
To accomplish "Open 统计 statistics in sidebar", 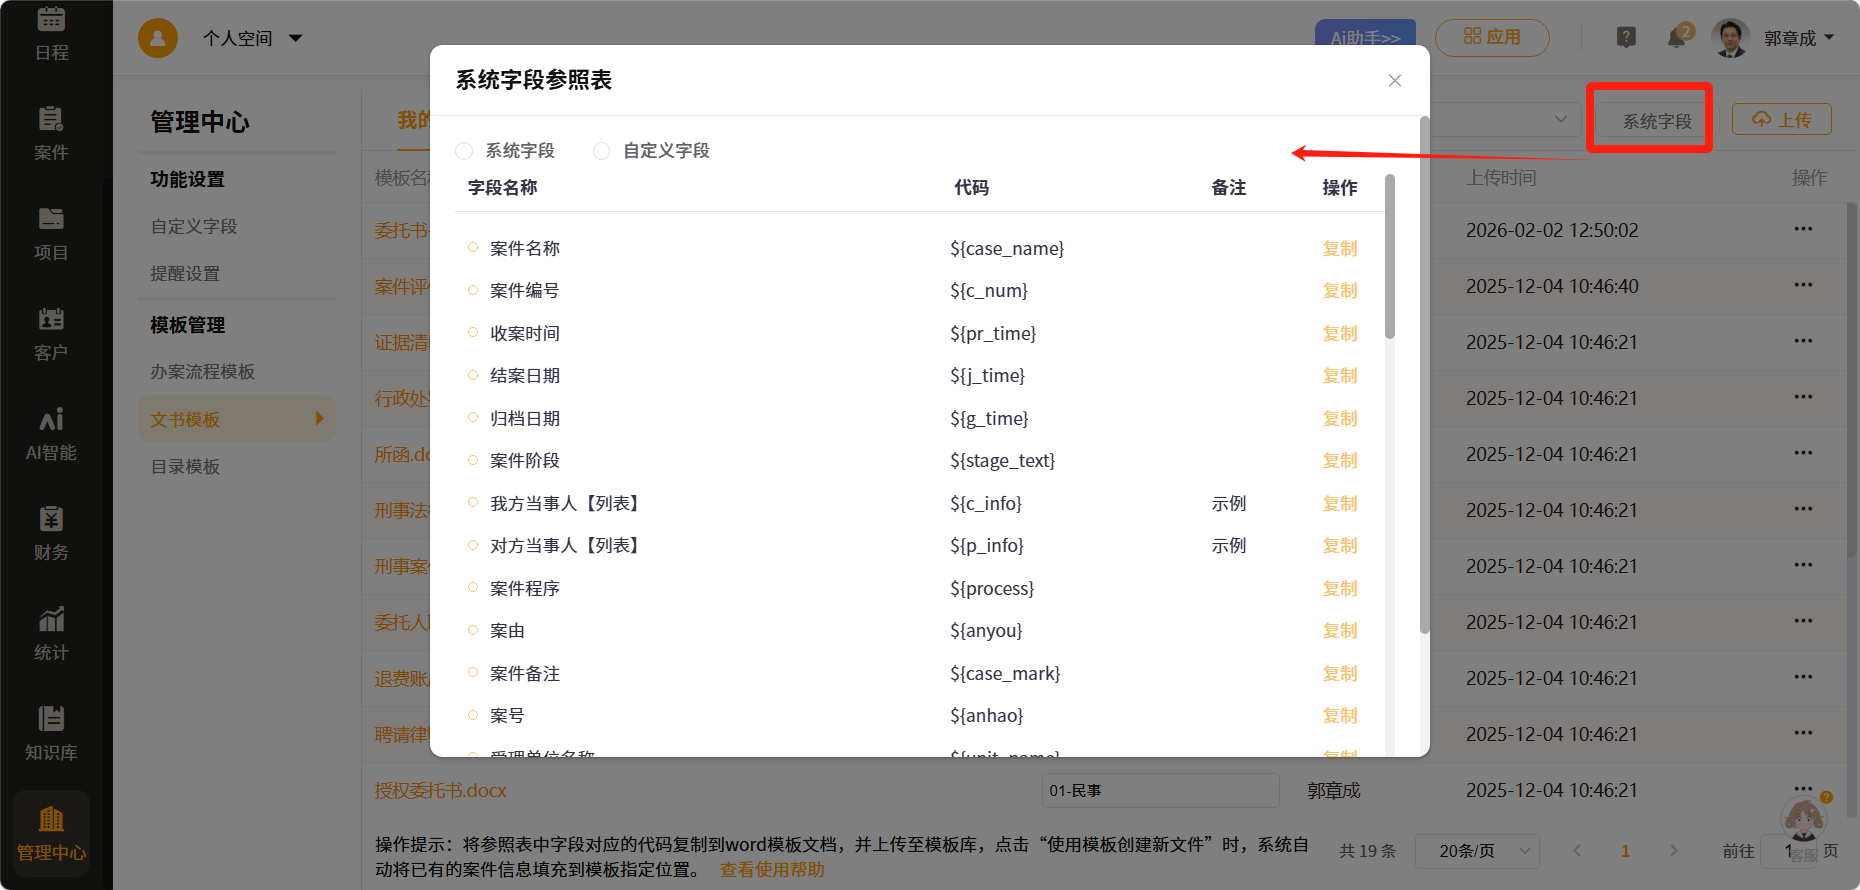I will [x=51, y=633].
